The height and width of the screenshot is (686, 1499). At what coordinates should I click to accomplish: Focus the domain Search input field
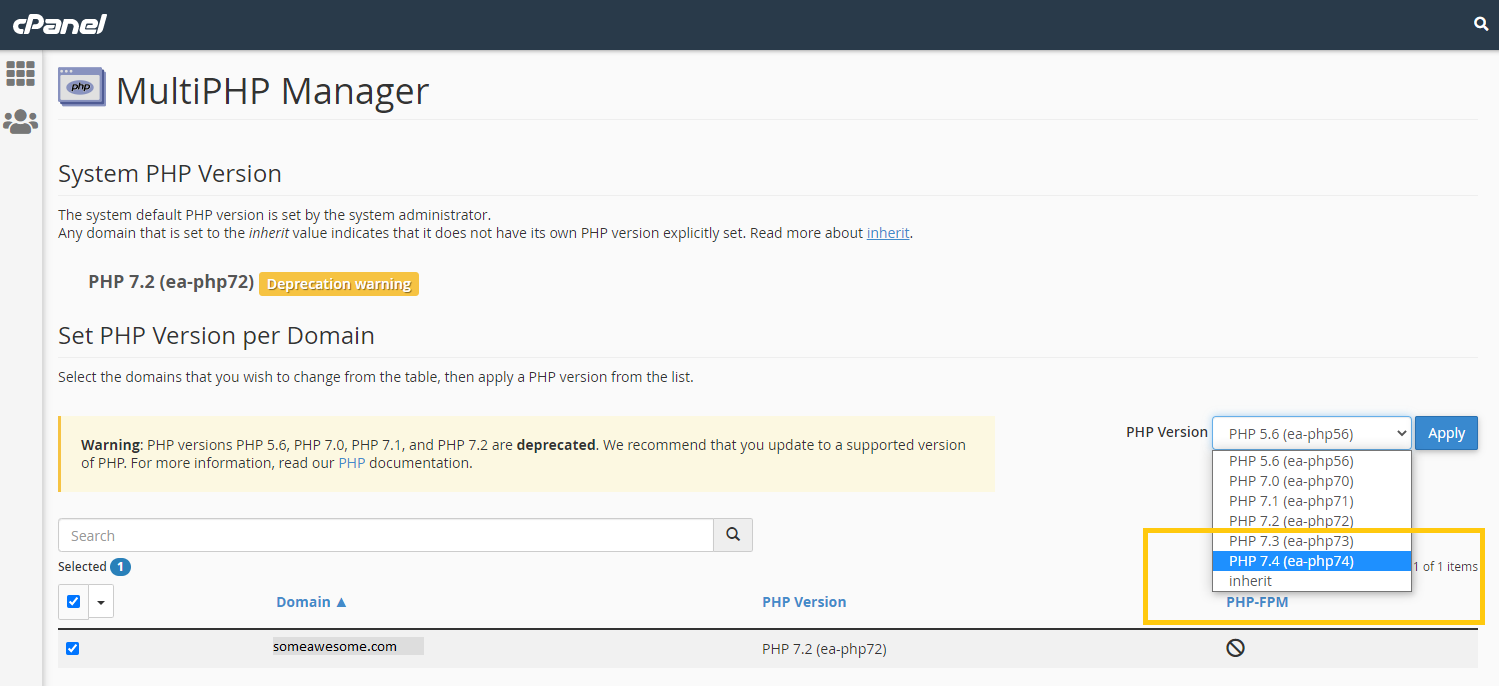click(x=385, y=535)
